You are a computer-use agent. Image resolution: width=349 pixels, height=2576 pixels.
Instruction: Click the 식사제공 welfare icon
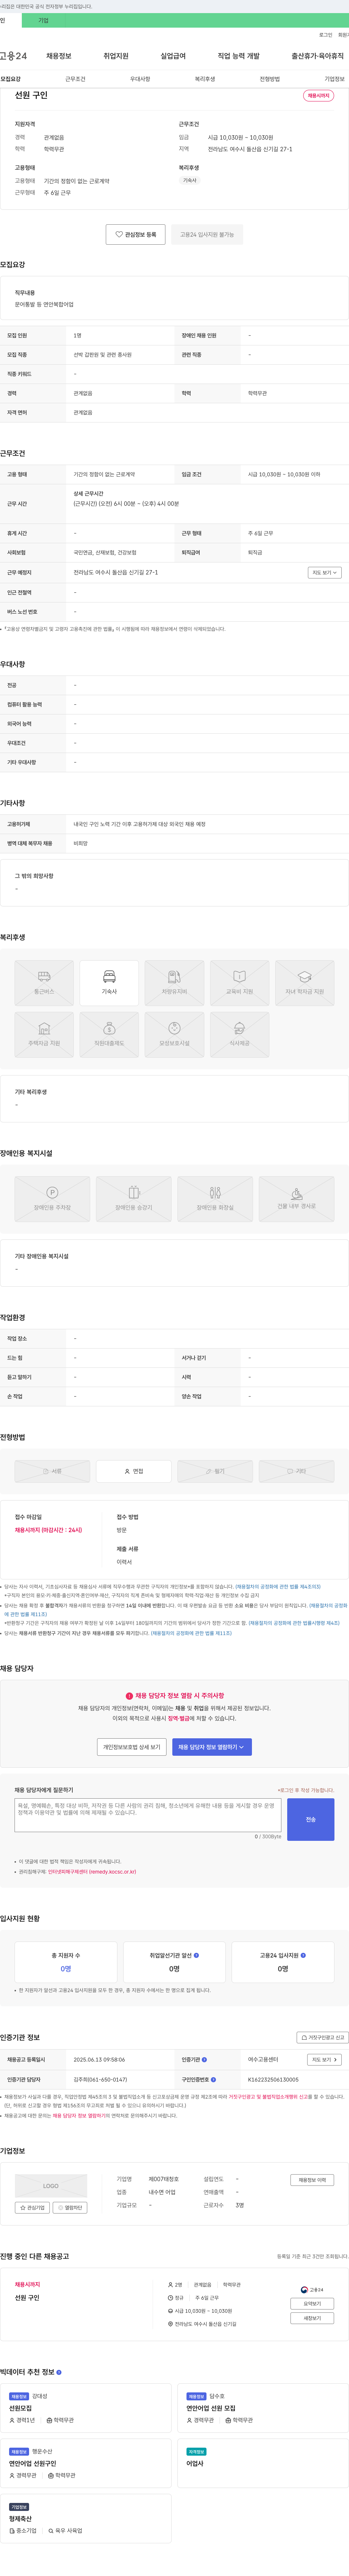239,1035
